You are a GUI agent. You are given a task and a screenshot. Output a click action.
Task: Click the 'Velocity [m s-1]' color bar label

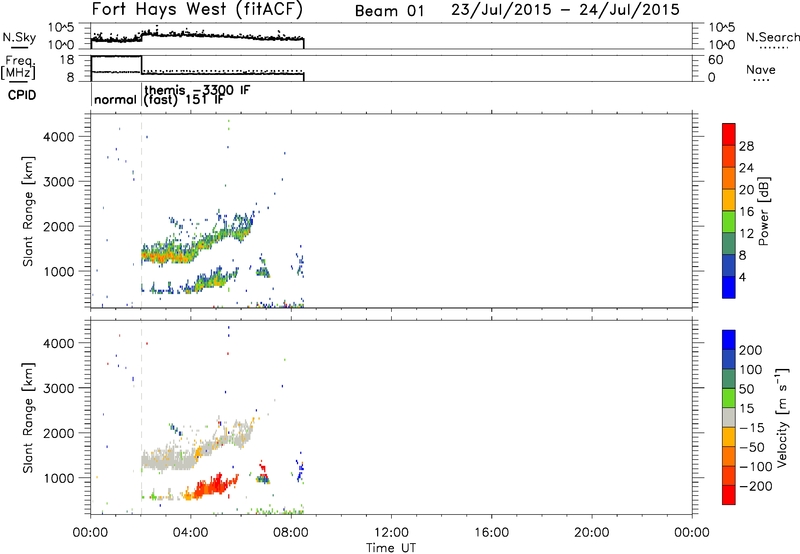click(x=782, y=417)
